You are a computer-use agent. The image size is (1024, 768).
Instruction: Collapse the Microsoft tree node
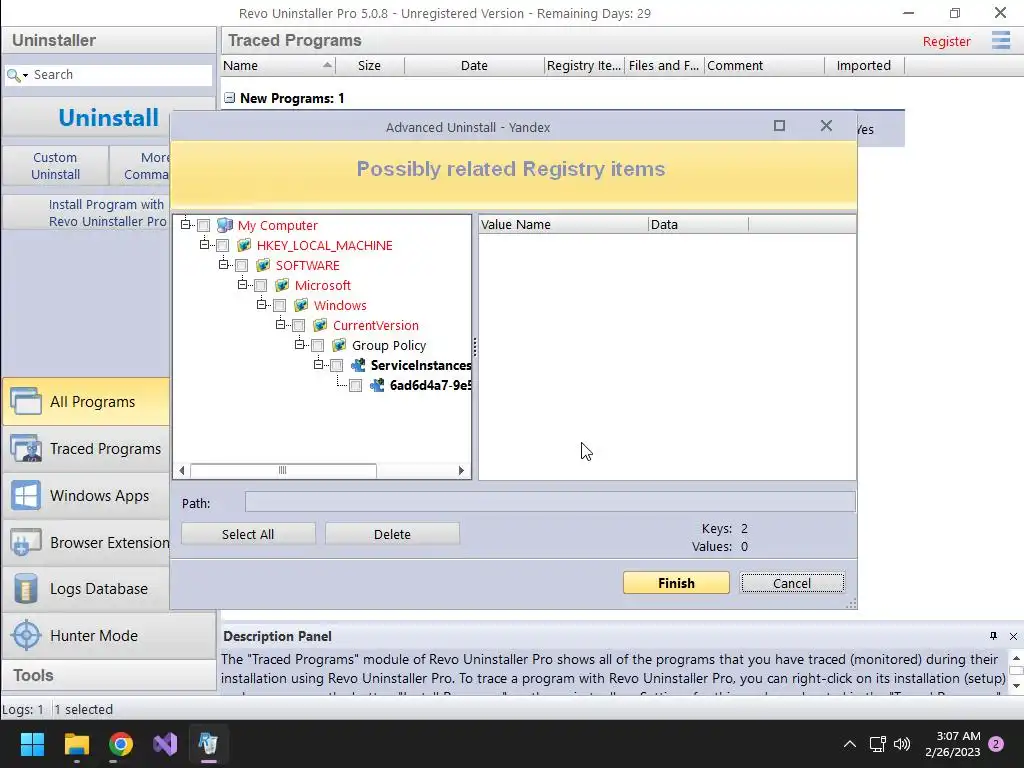(242, 284)
